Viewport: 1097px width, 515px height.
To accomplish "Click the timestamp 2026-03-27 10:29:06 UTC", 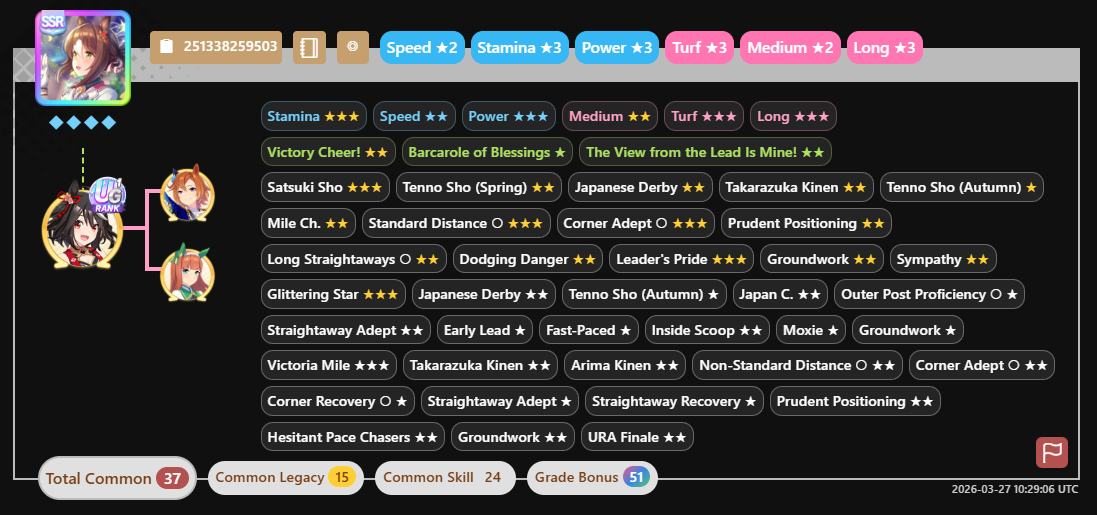I will click(1014, 489).
